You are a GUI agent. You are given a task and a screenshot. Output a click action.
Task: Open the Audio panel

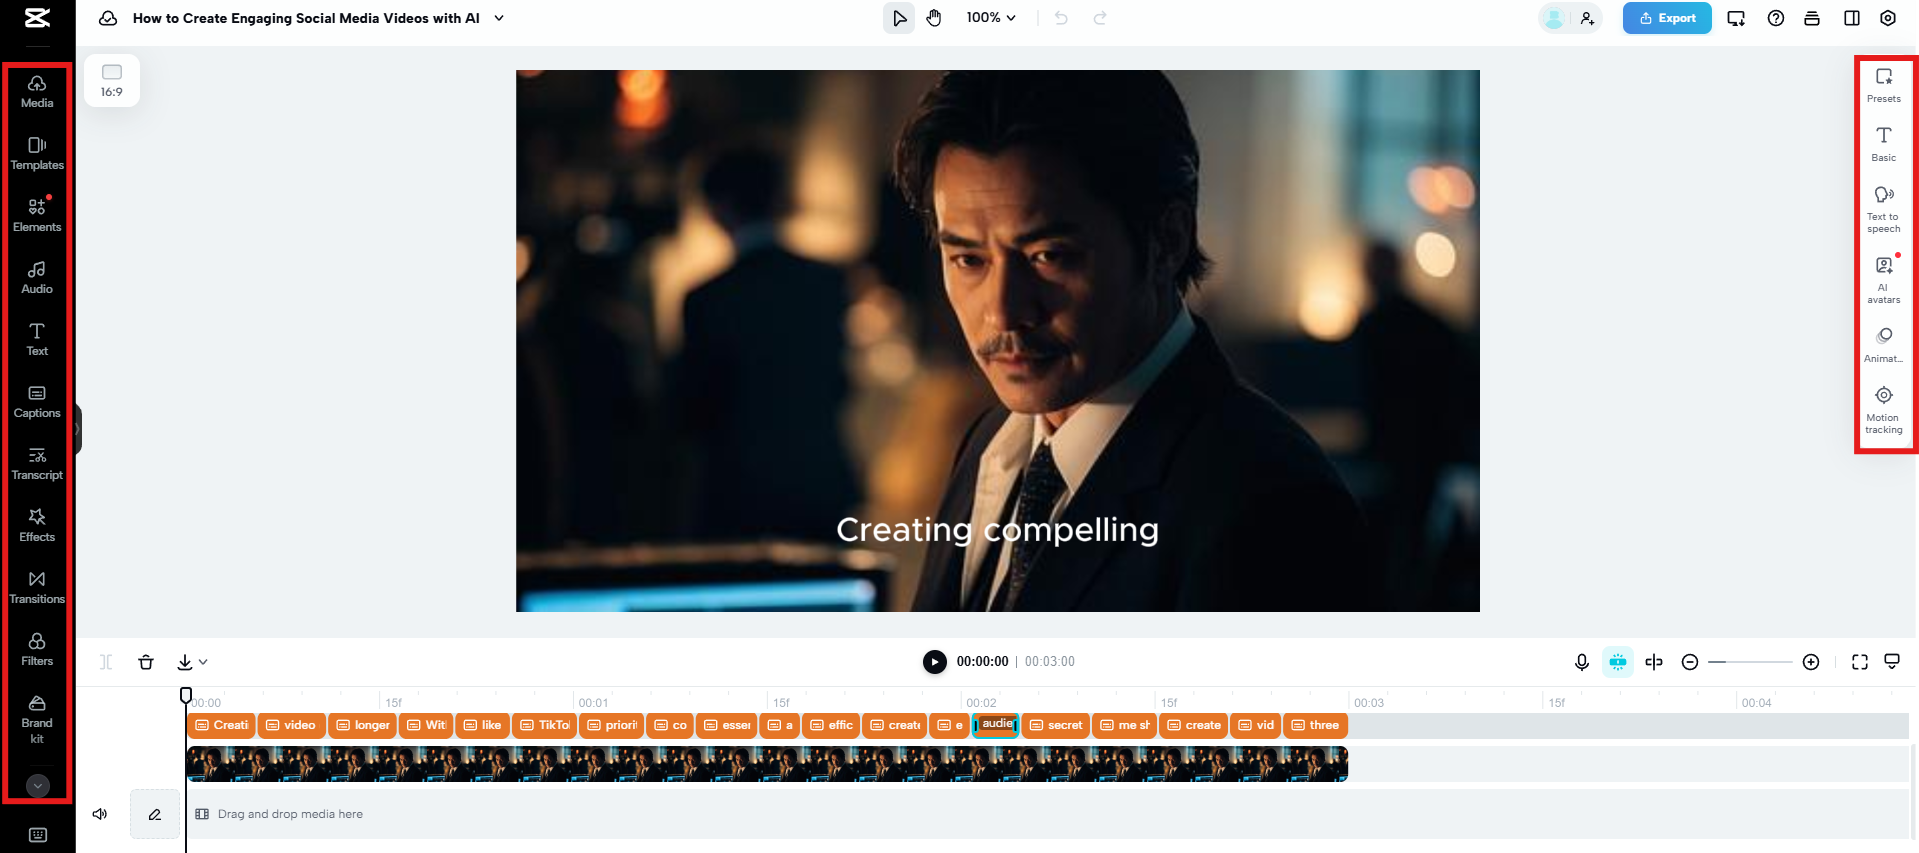(x=37, y=278)
